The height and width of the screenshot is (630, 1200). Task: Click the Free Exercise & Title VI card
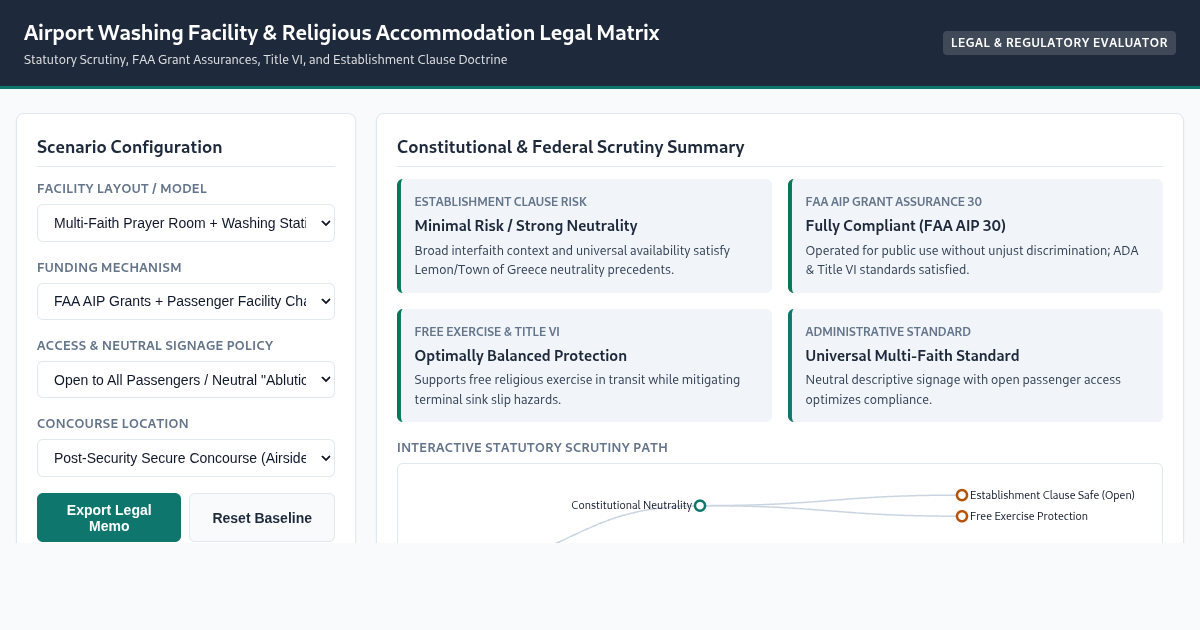click(584, 365)
